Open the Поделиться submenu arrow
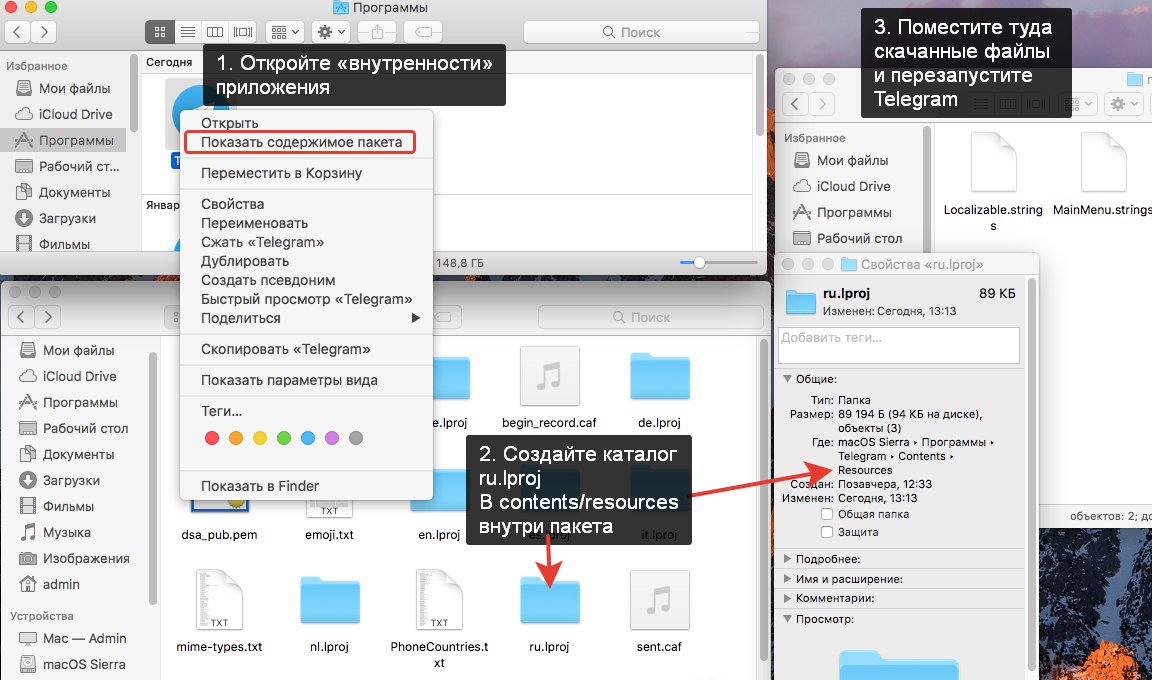 pyautogui.click(x=416, y=318)
